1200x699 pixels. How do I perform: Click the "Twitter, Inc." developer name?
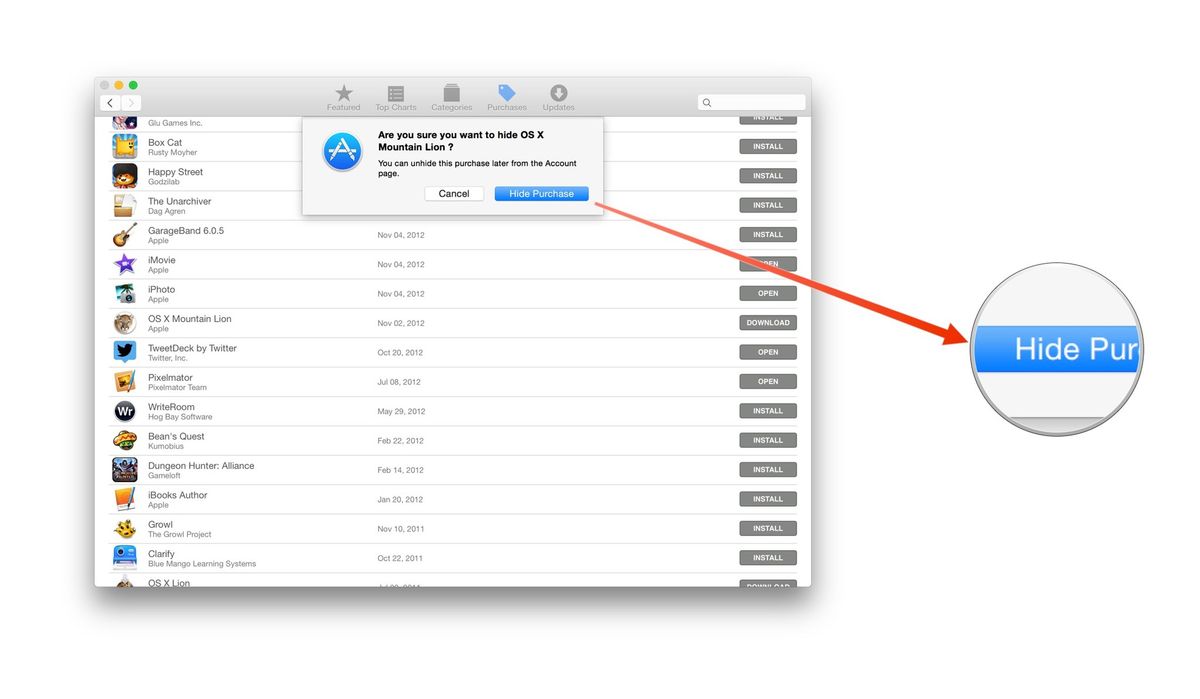pos(168,358)
